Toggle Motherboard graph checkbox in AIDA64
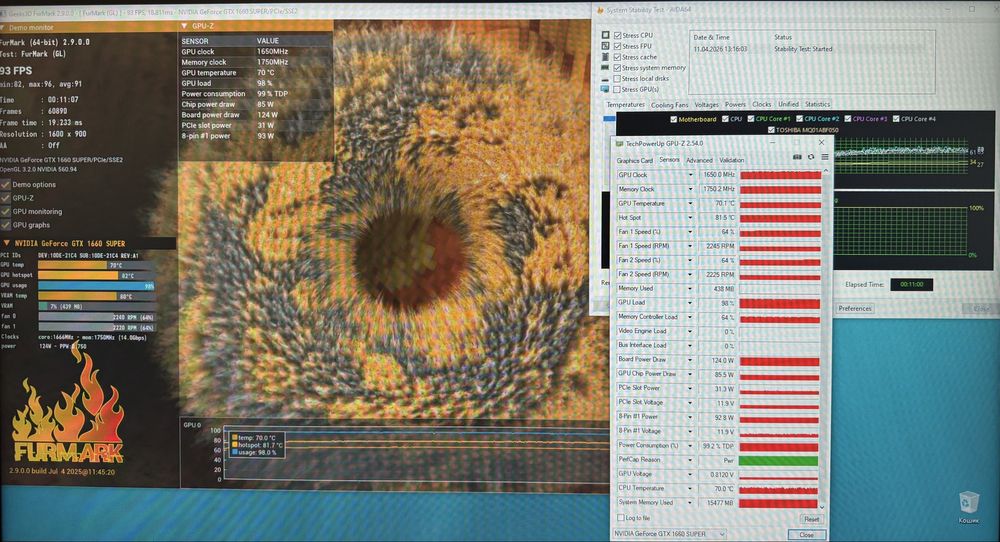This screenshot has height=542, width=1000. (x=673, y=119)
